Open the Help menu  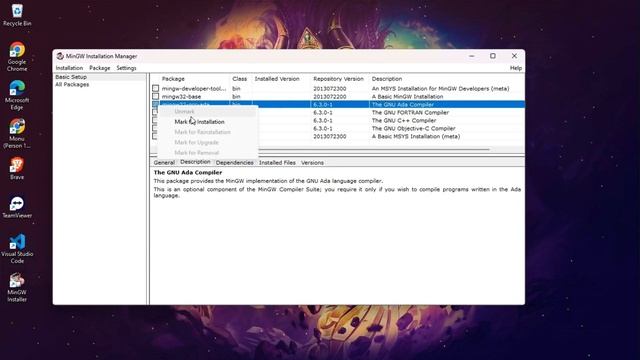pyautogui.click(x=516, y=68)
